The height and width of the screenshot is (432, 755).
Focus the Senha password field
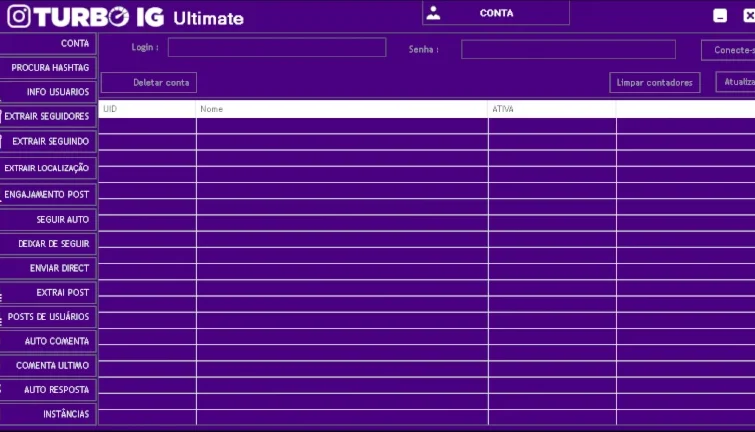click(x=568, y=49)
